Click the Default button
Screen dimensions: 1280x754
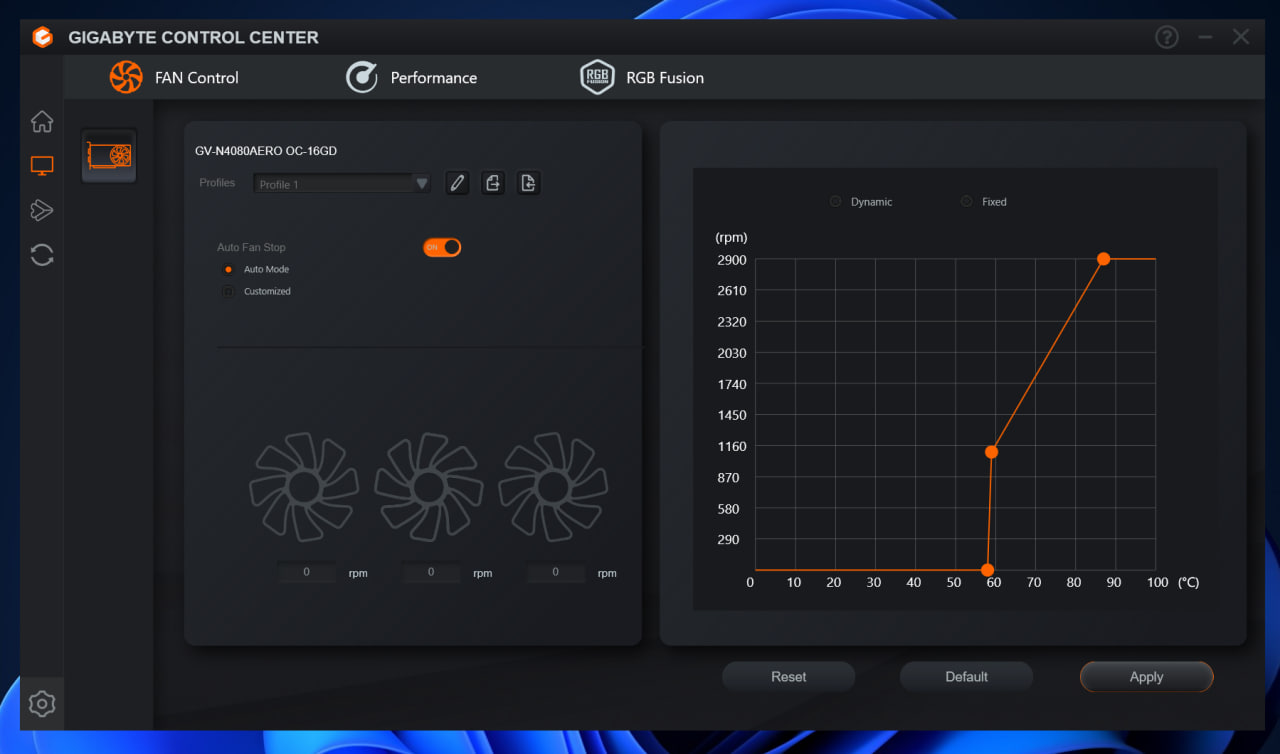tap(967, 677)
